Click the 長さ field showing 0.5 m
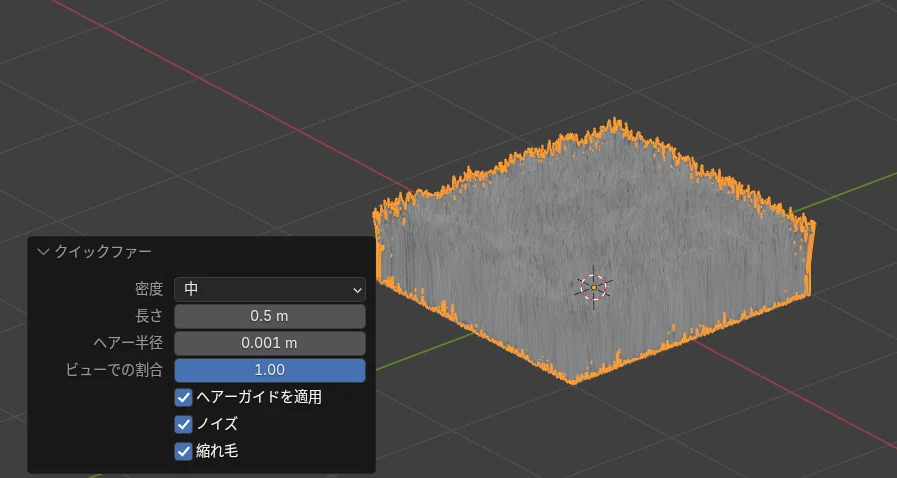The height and width of the screenshot is (478, 897). coord(269,316)
